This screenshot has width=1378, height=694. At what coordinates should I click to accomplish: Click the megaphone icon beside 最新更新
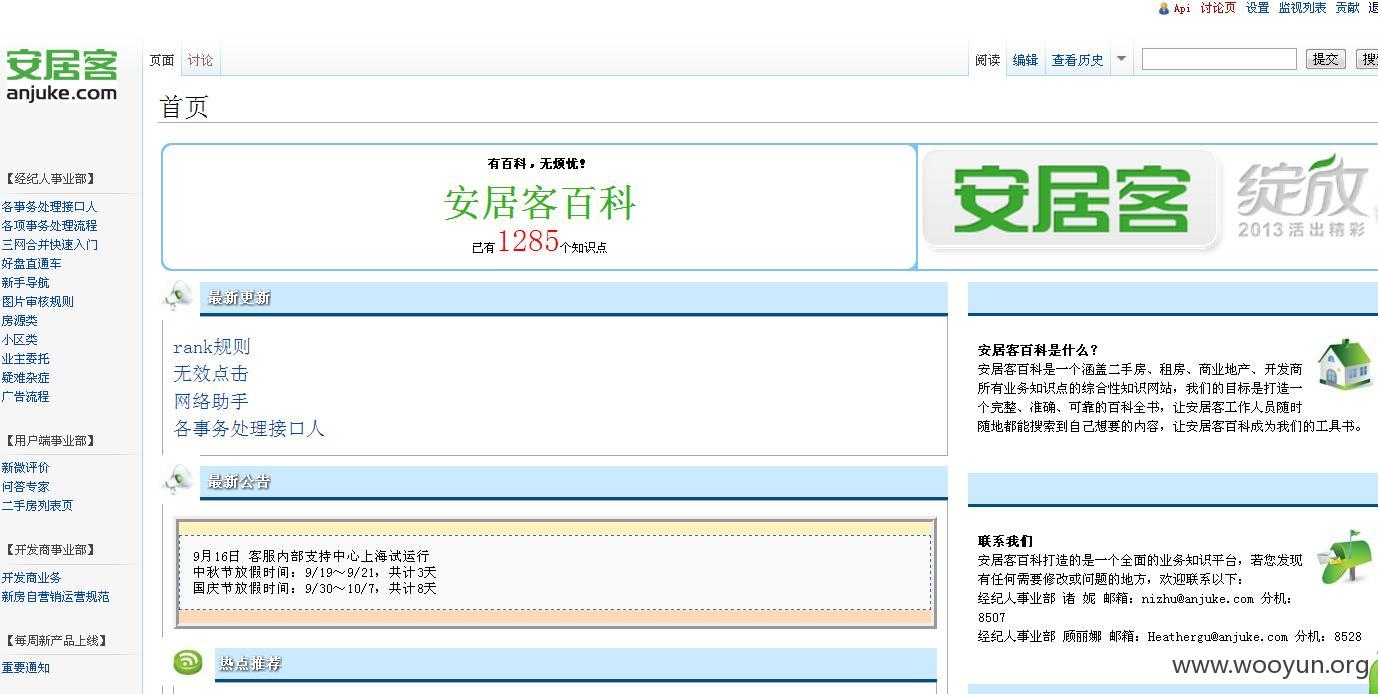point(179,296)
